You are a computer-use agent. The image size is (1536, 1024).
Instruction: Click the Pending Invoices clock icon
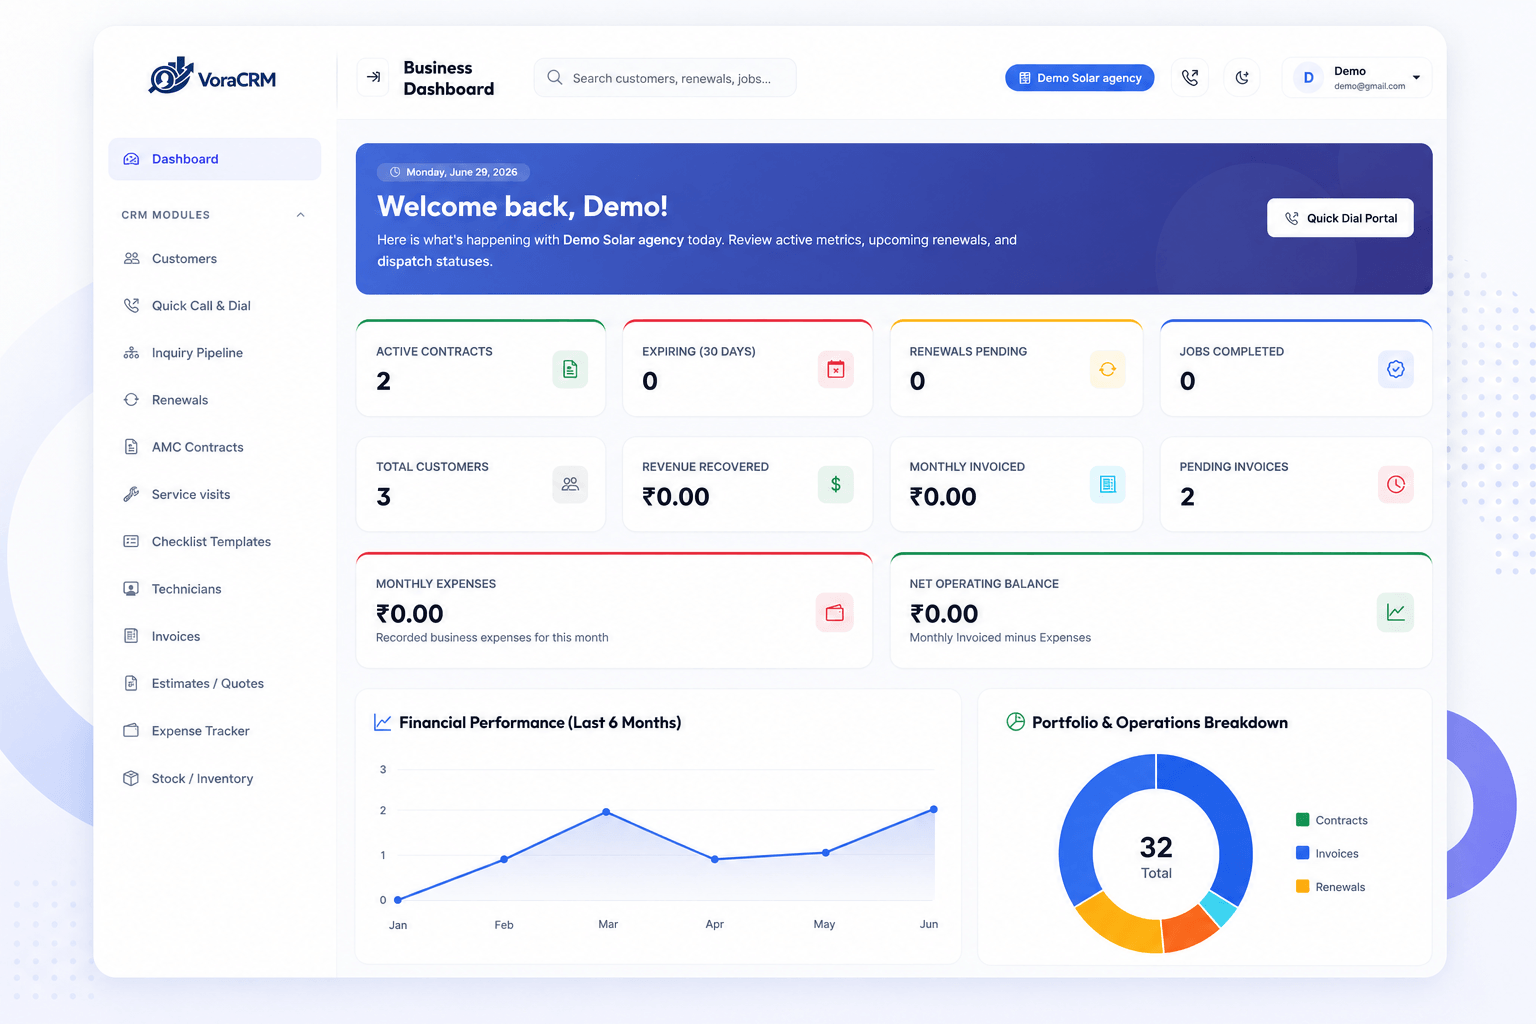(x=1396, y=485)
